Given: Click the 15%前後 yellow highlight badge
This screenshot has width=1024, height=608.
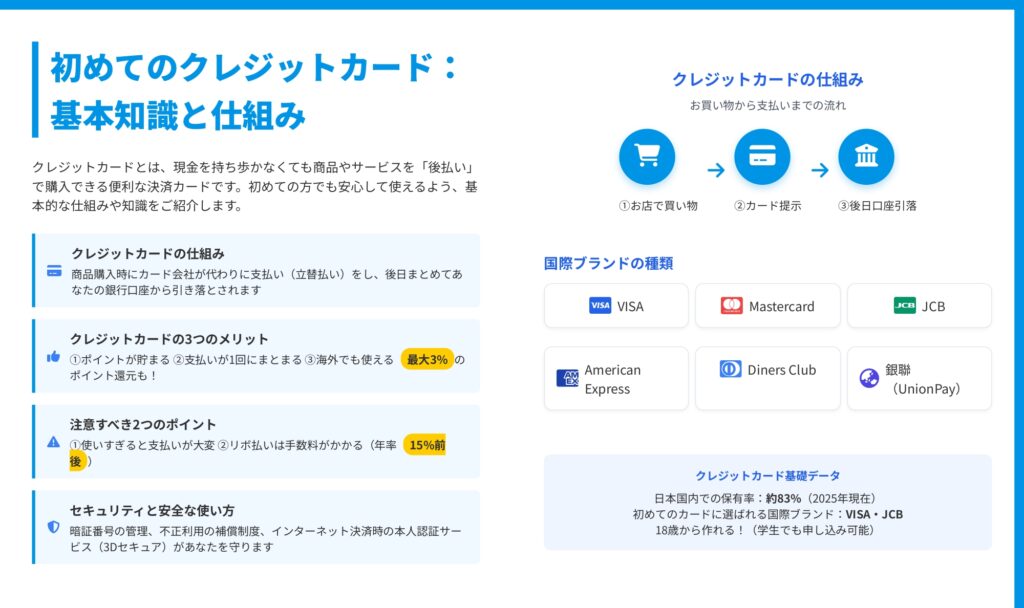Looking at the screenshot, I should point(425,445).
